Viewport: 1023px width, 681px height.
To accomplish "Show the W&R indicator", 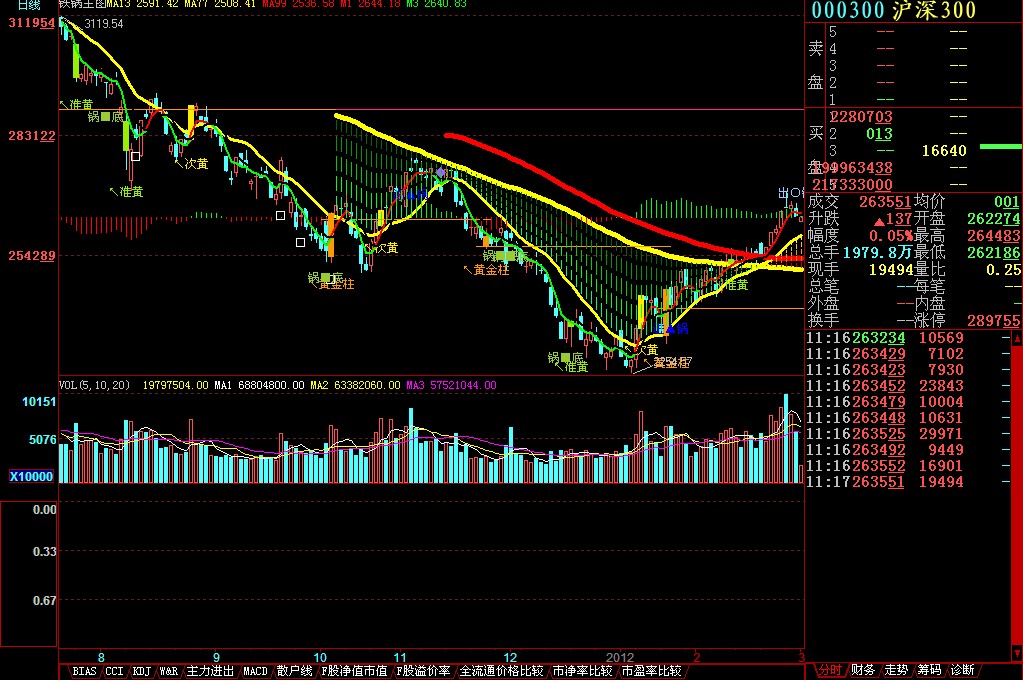I will (x=169, y=671).
